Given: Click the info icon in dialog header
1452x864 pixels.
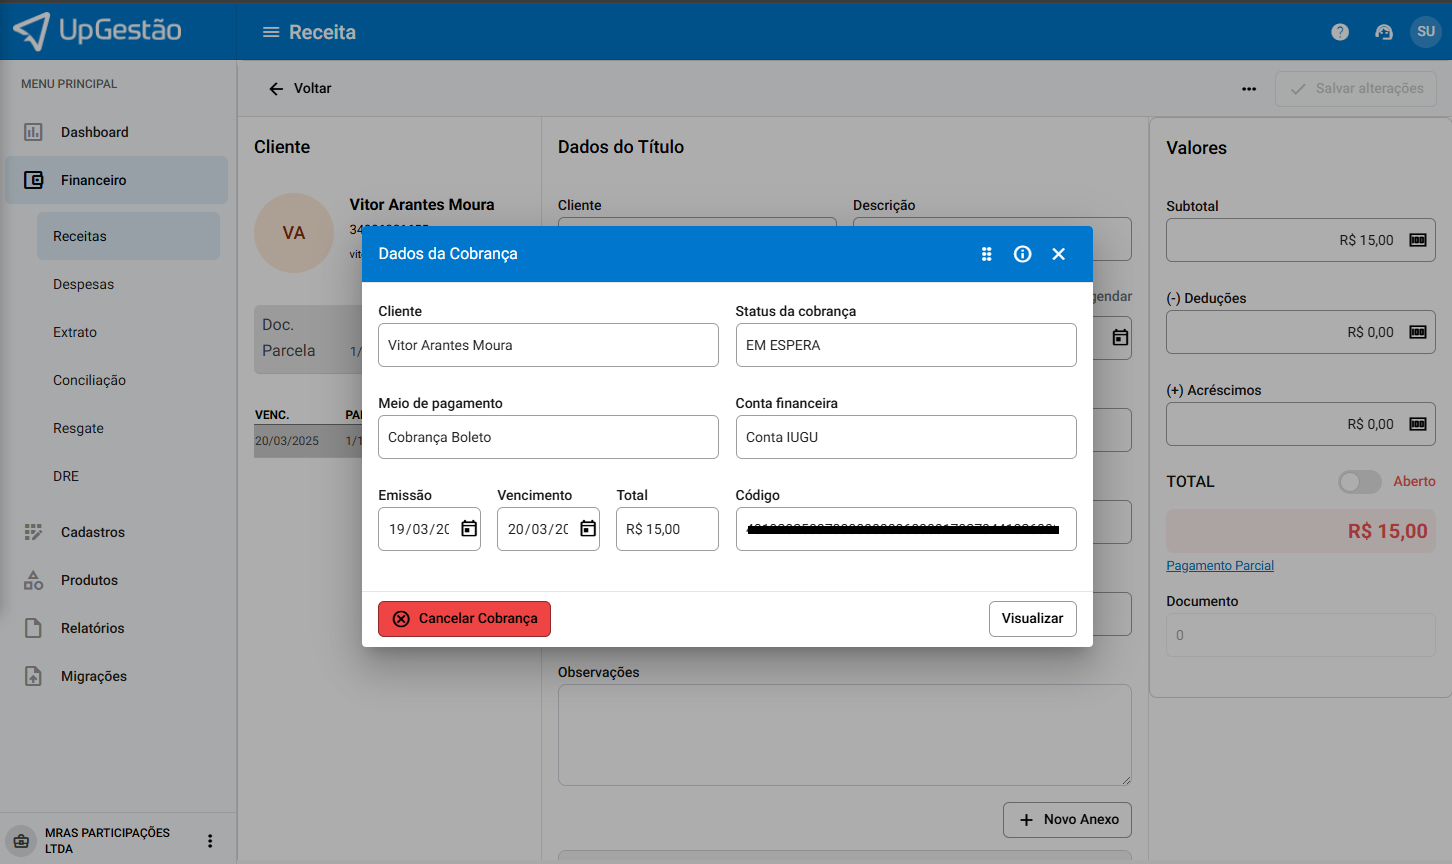Looking at the screenshot, I should click(1022, 254).
